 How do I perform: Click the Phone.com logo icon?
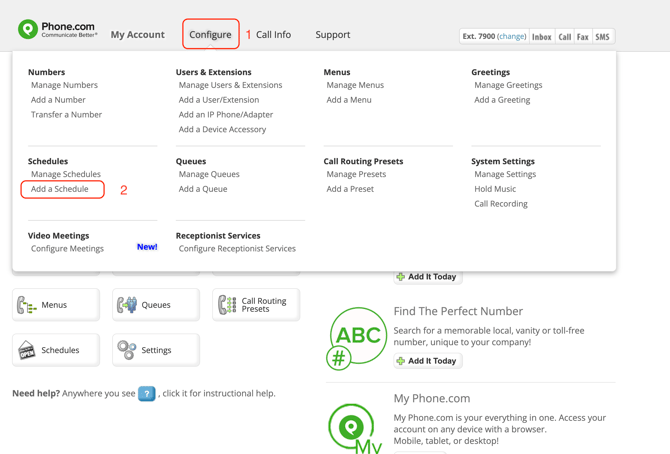click(x=28, y=30)
